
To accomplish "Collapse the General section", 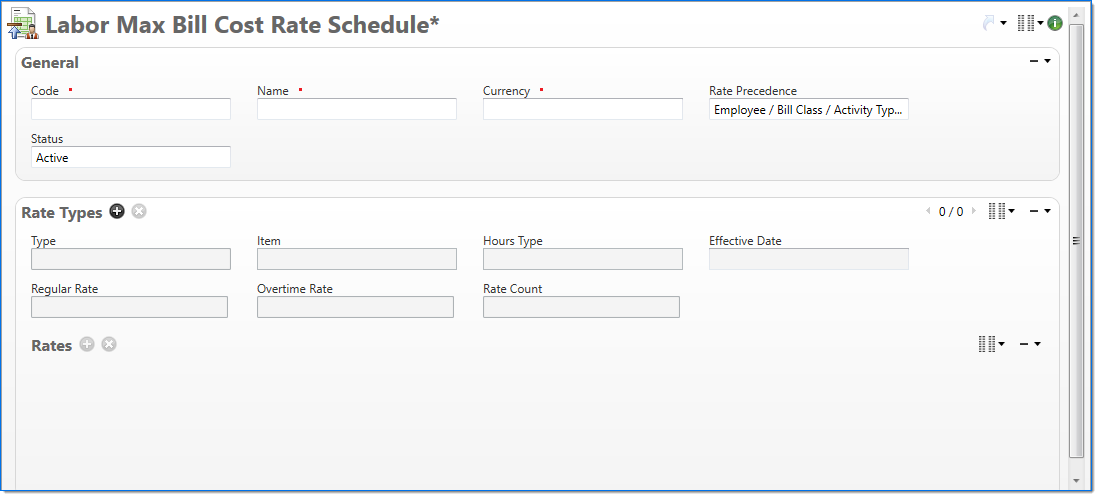I will (1039, 62).
